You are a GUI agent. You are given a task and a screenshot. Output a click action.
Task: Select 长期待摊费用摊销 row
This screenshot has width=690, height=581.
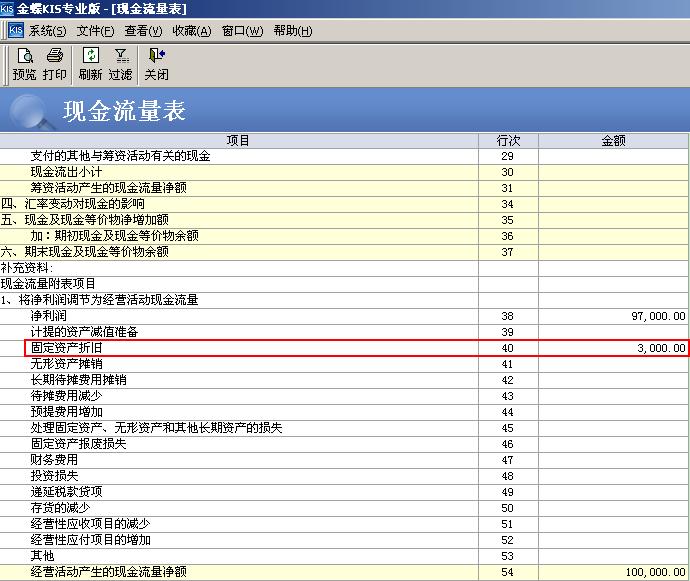(344, 380)
